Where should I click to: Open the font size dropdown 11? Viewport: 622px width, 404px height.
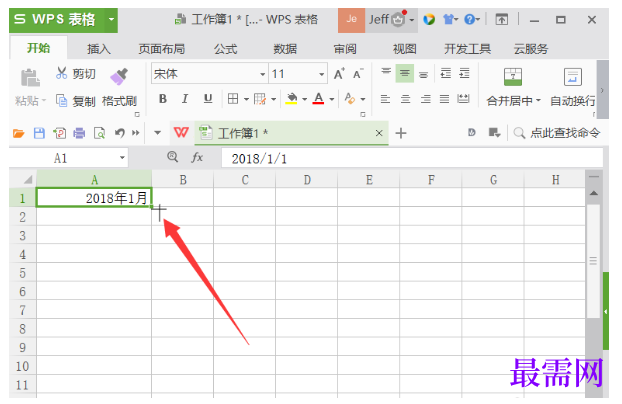pos(321,74)
